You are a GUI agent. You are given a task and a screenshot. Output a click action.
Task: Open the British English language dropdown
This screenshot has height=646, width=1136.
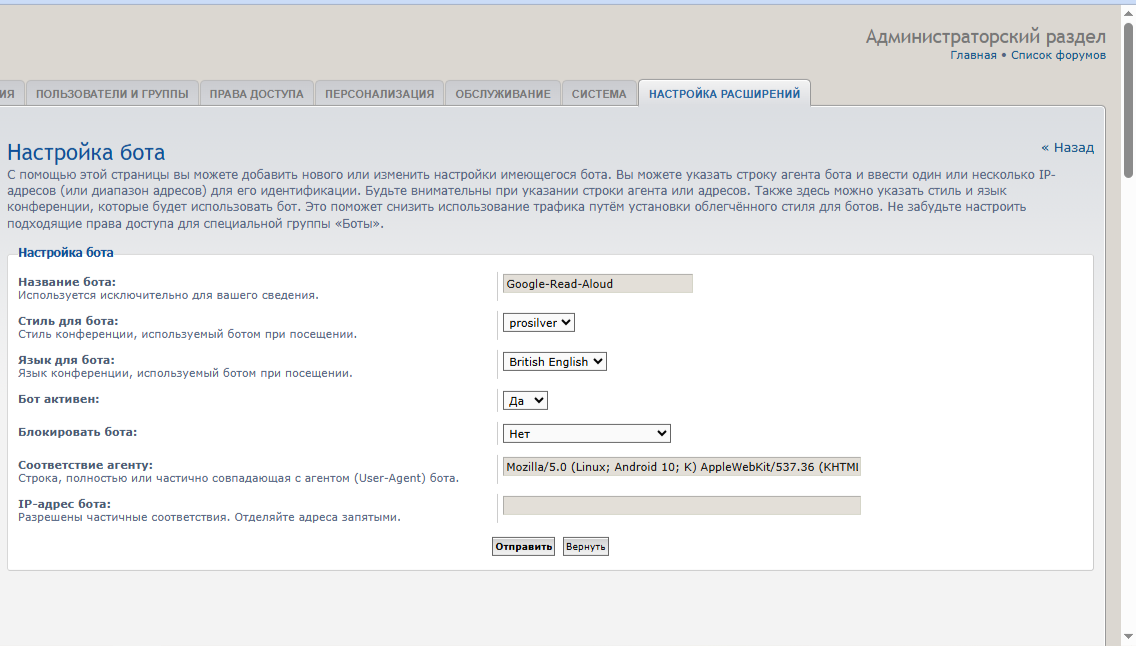pyautogui.click(x=554, y=361)
